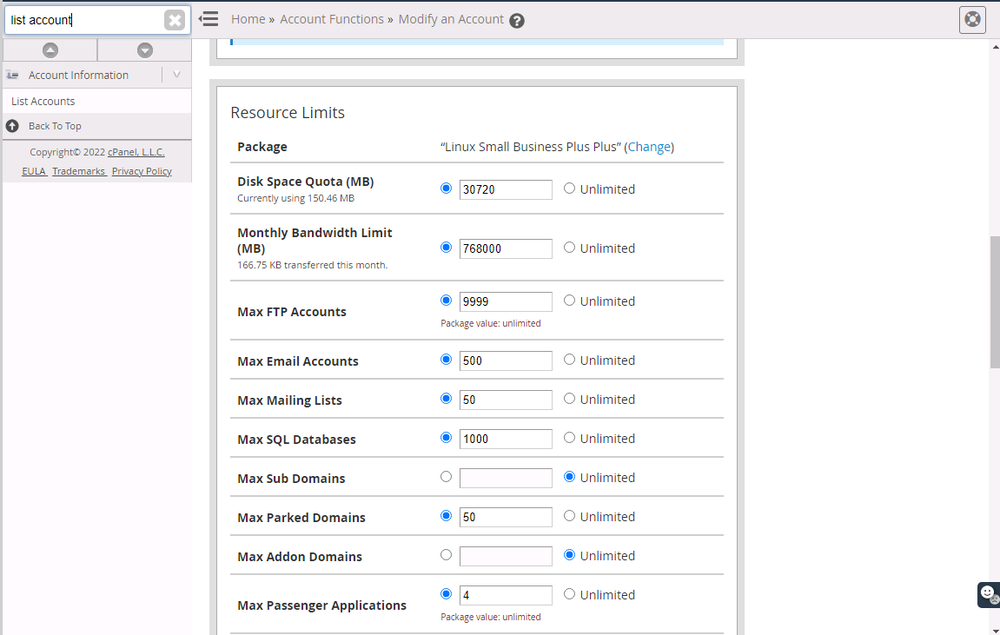This screenshot has width=1000, height=635.
Task: Click the empty Max Addon Domains field
Action: coord(506,556)
